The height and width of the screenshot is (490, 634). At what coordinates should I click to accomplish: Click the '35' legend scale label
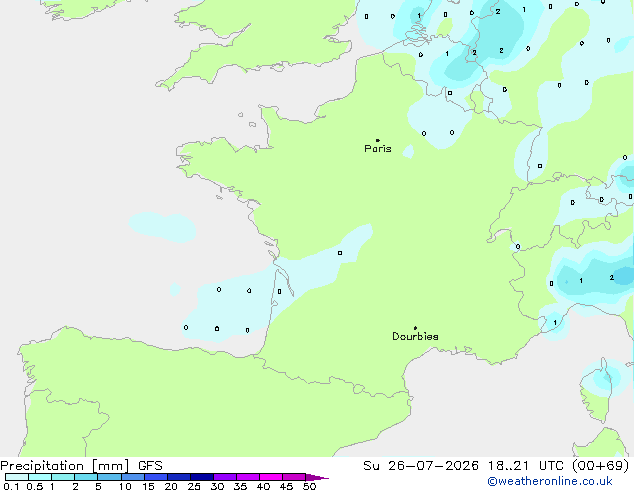[240, 486]
